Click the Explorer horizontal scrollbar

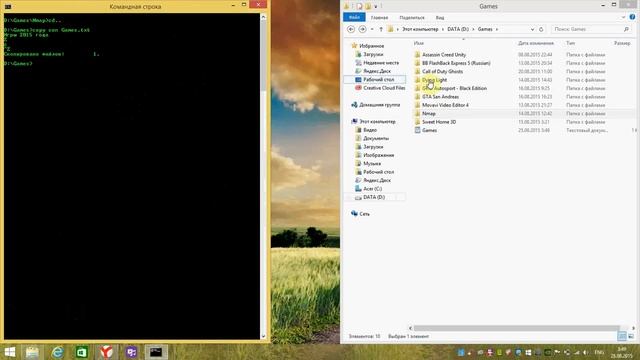516,328
